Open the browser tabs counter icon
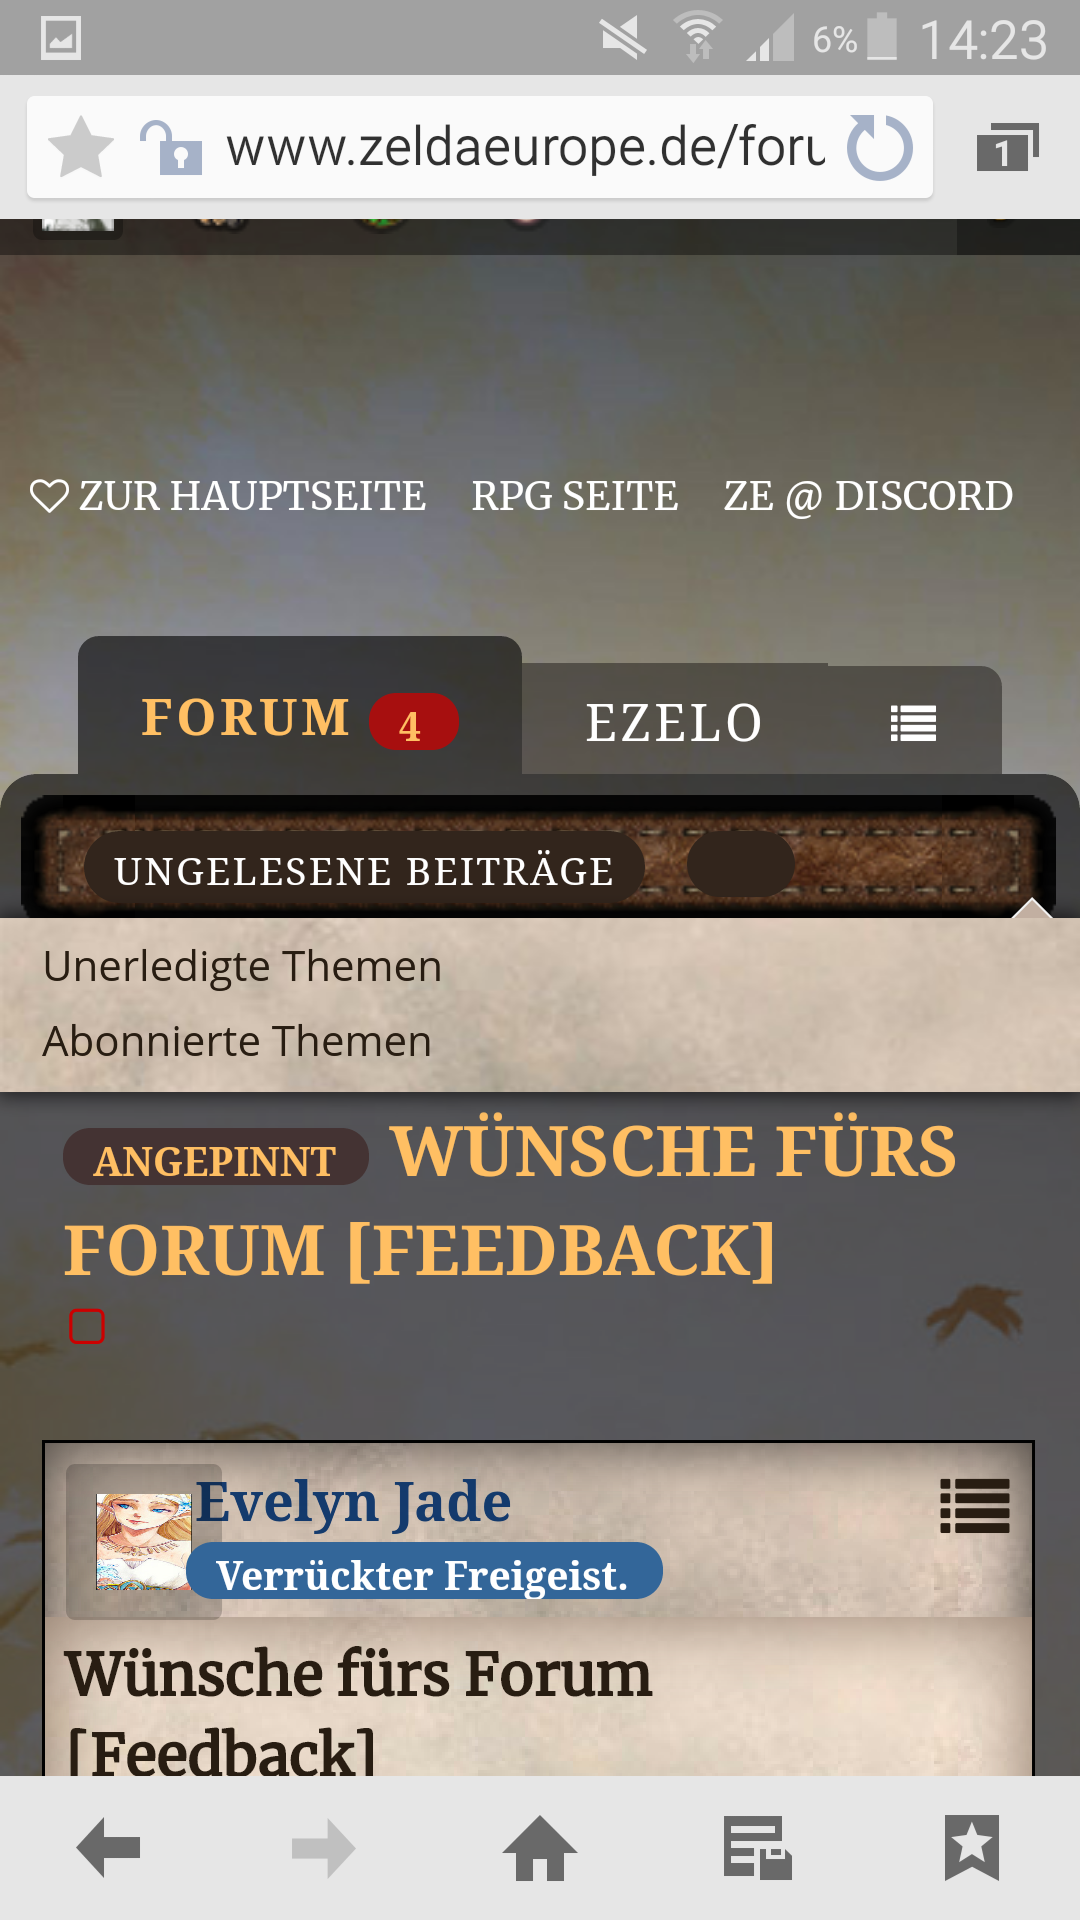 coord(1007,147)
